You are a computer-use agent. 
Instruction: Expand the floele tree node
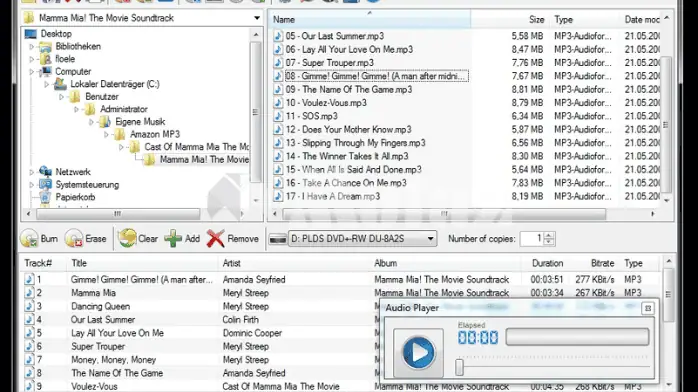(32, 59)
